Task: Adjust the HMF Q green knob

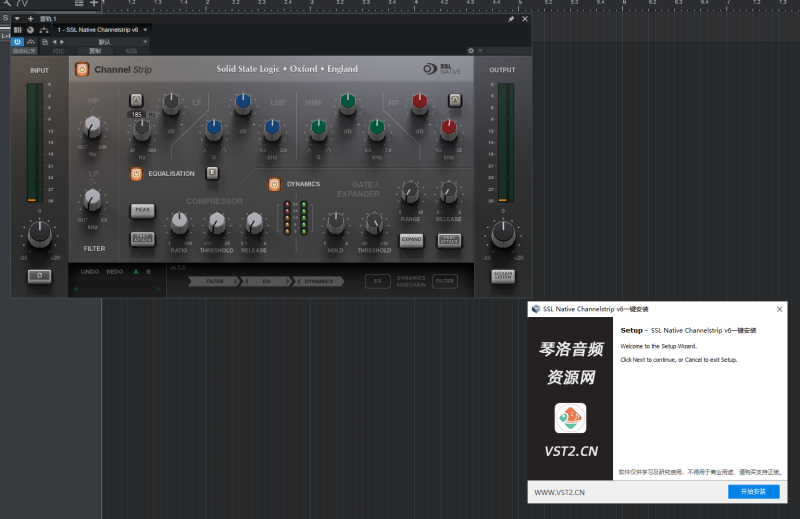Action: point(318,130)
